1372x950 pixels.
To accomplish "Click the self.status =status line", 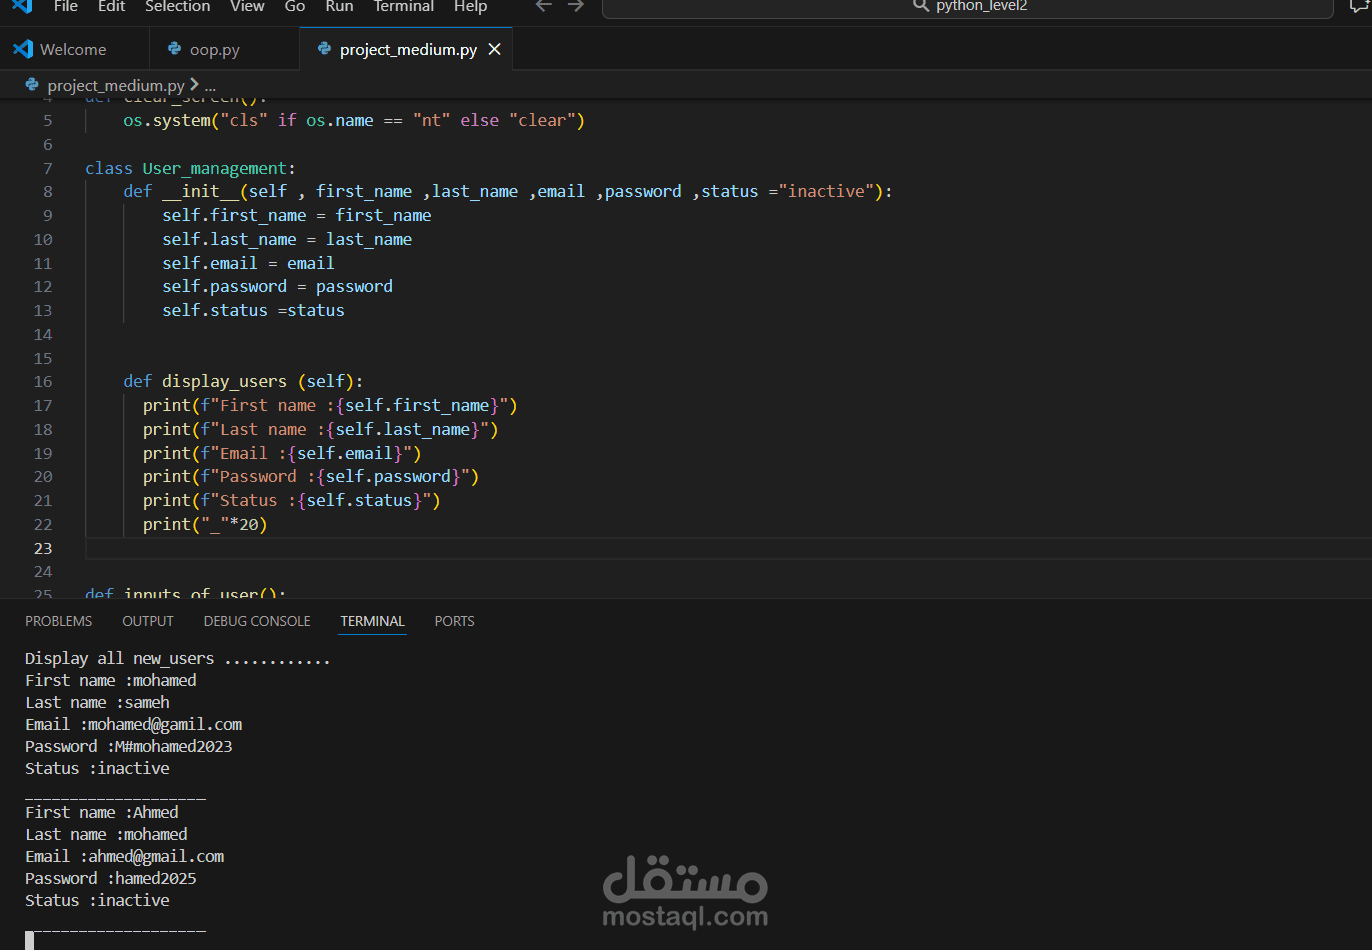I will pyautogui.click(x=253, y=310).
